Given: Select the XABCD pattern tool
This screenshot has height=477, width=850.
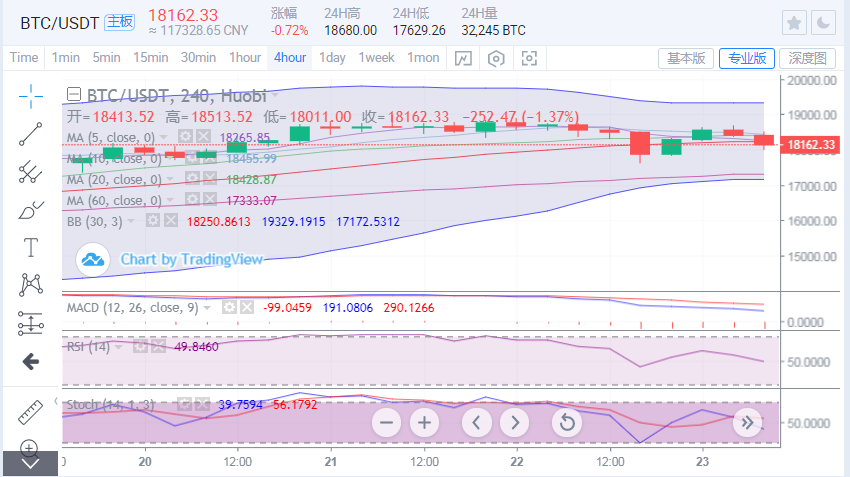Looking at the screenshot, I should 31,285.
